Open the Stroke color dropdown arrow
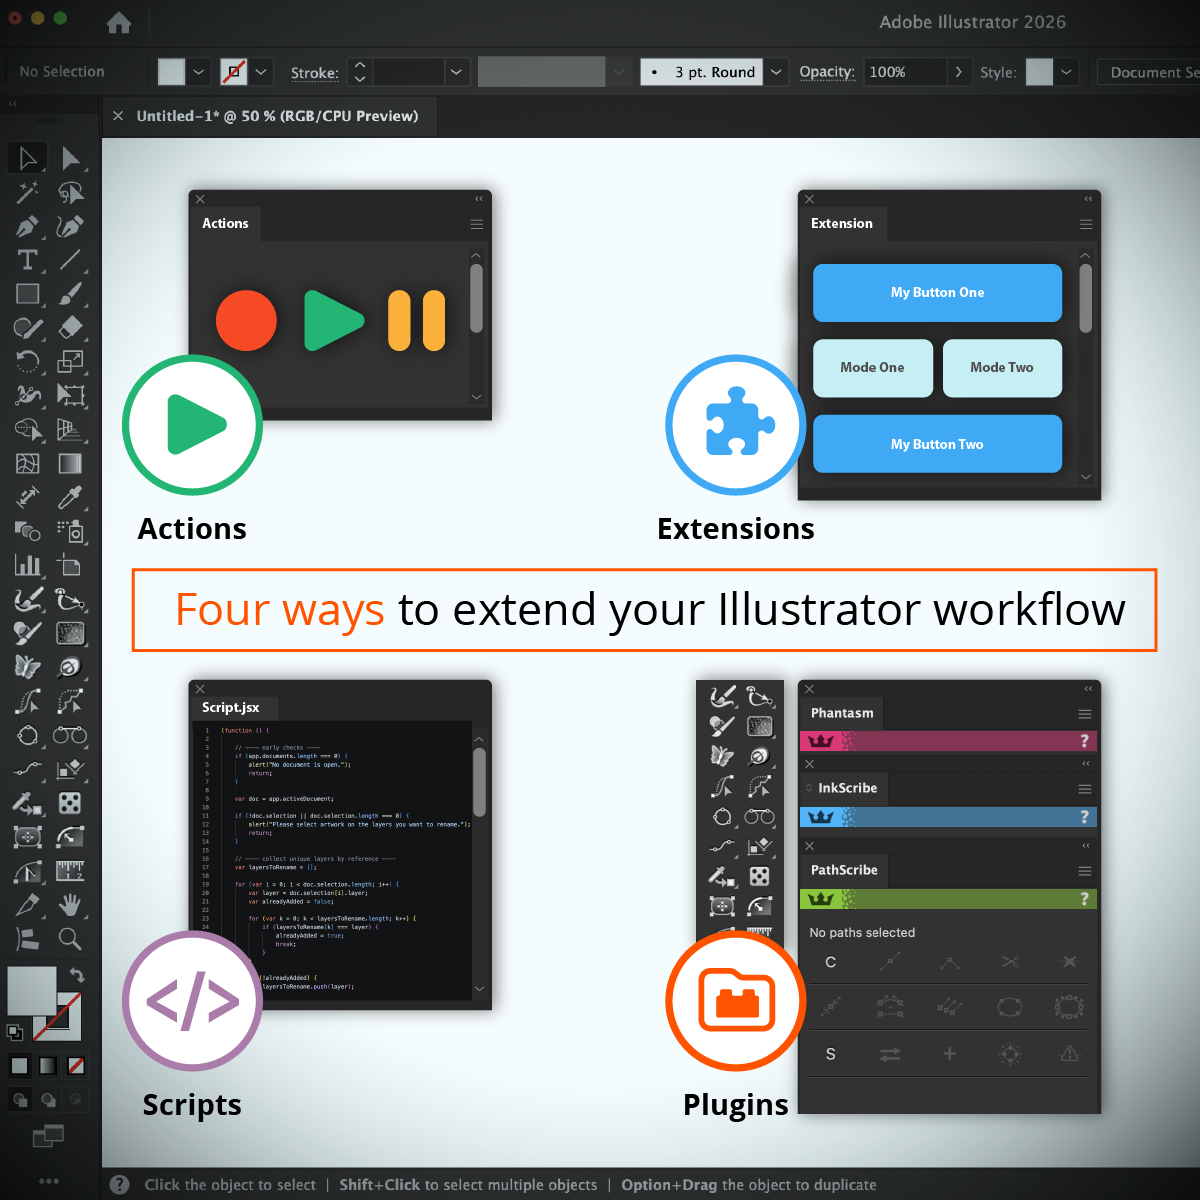Screen dimensions: 1200x1200 pyautogui.click(x=261, y=72)
